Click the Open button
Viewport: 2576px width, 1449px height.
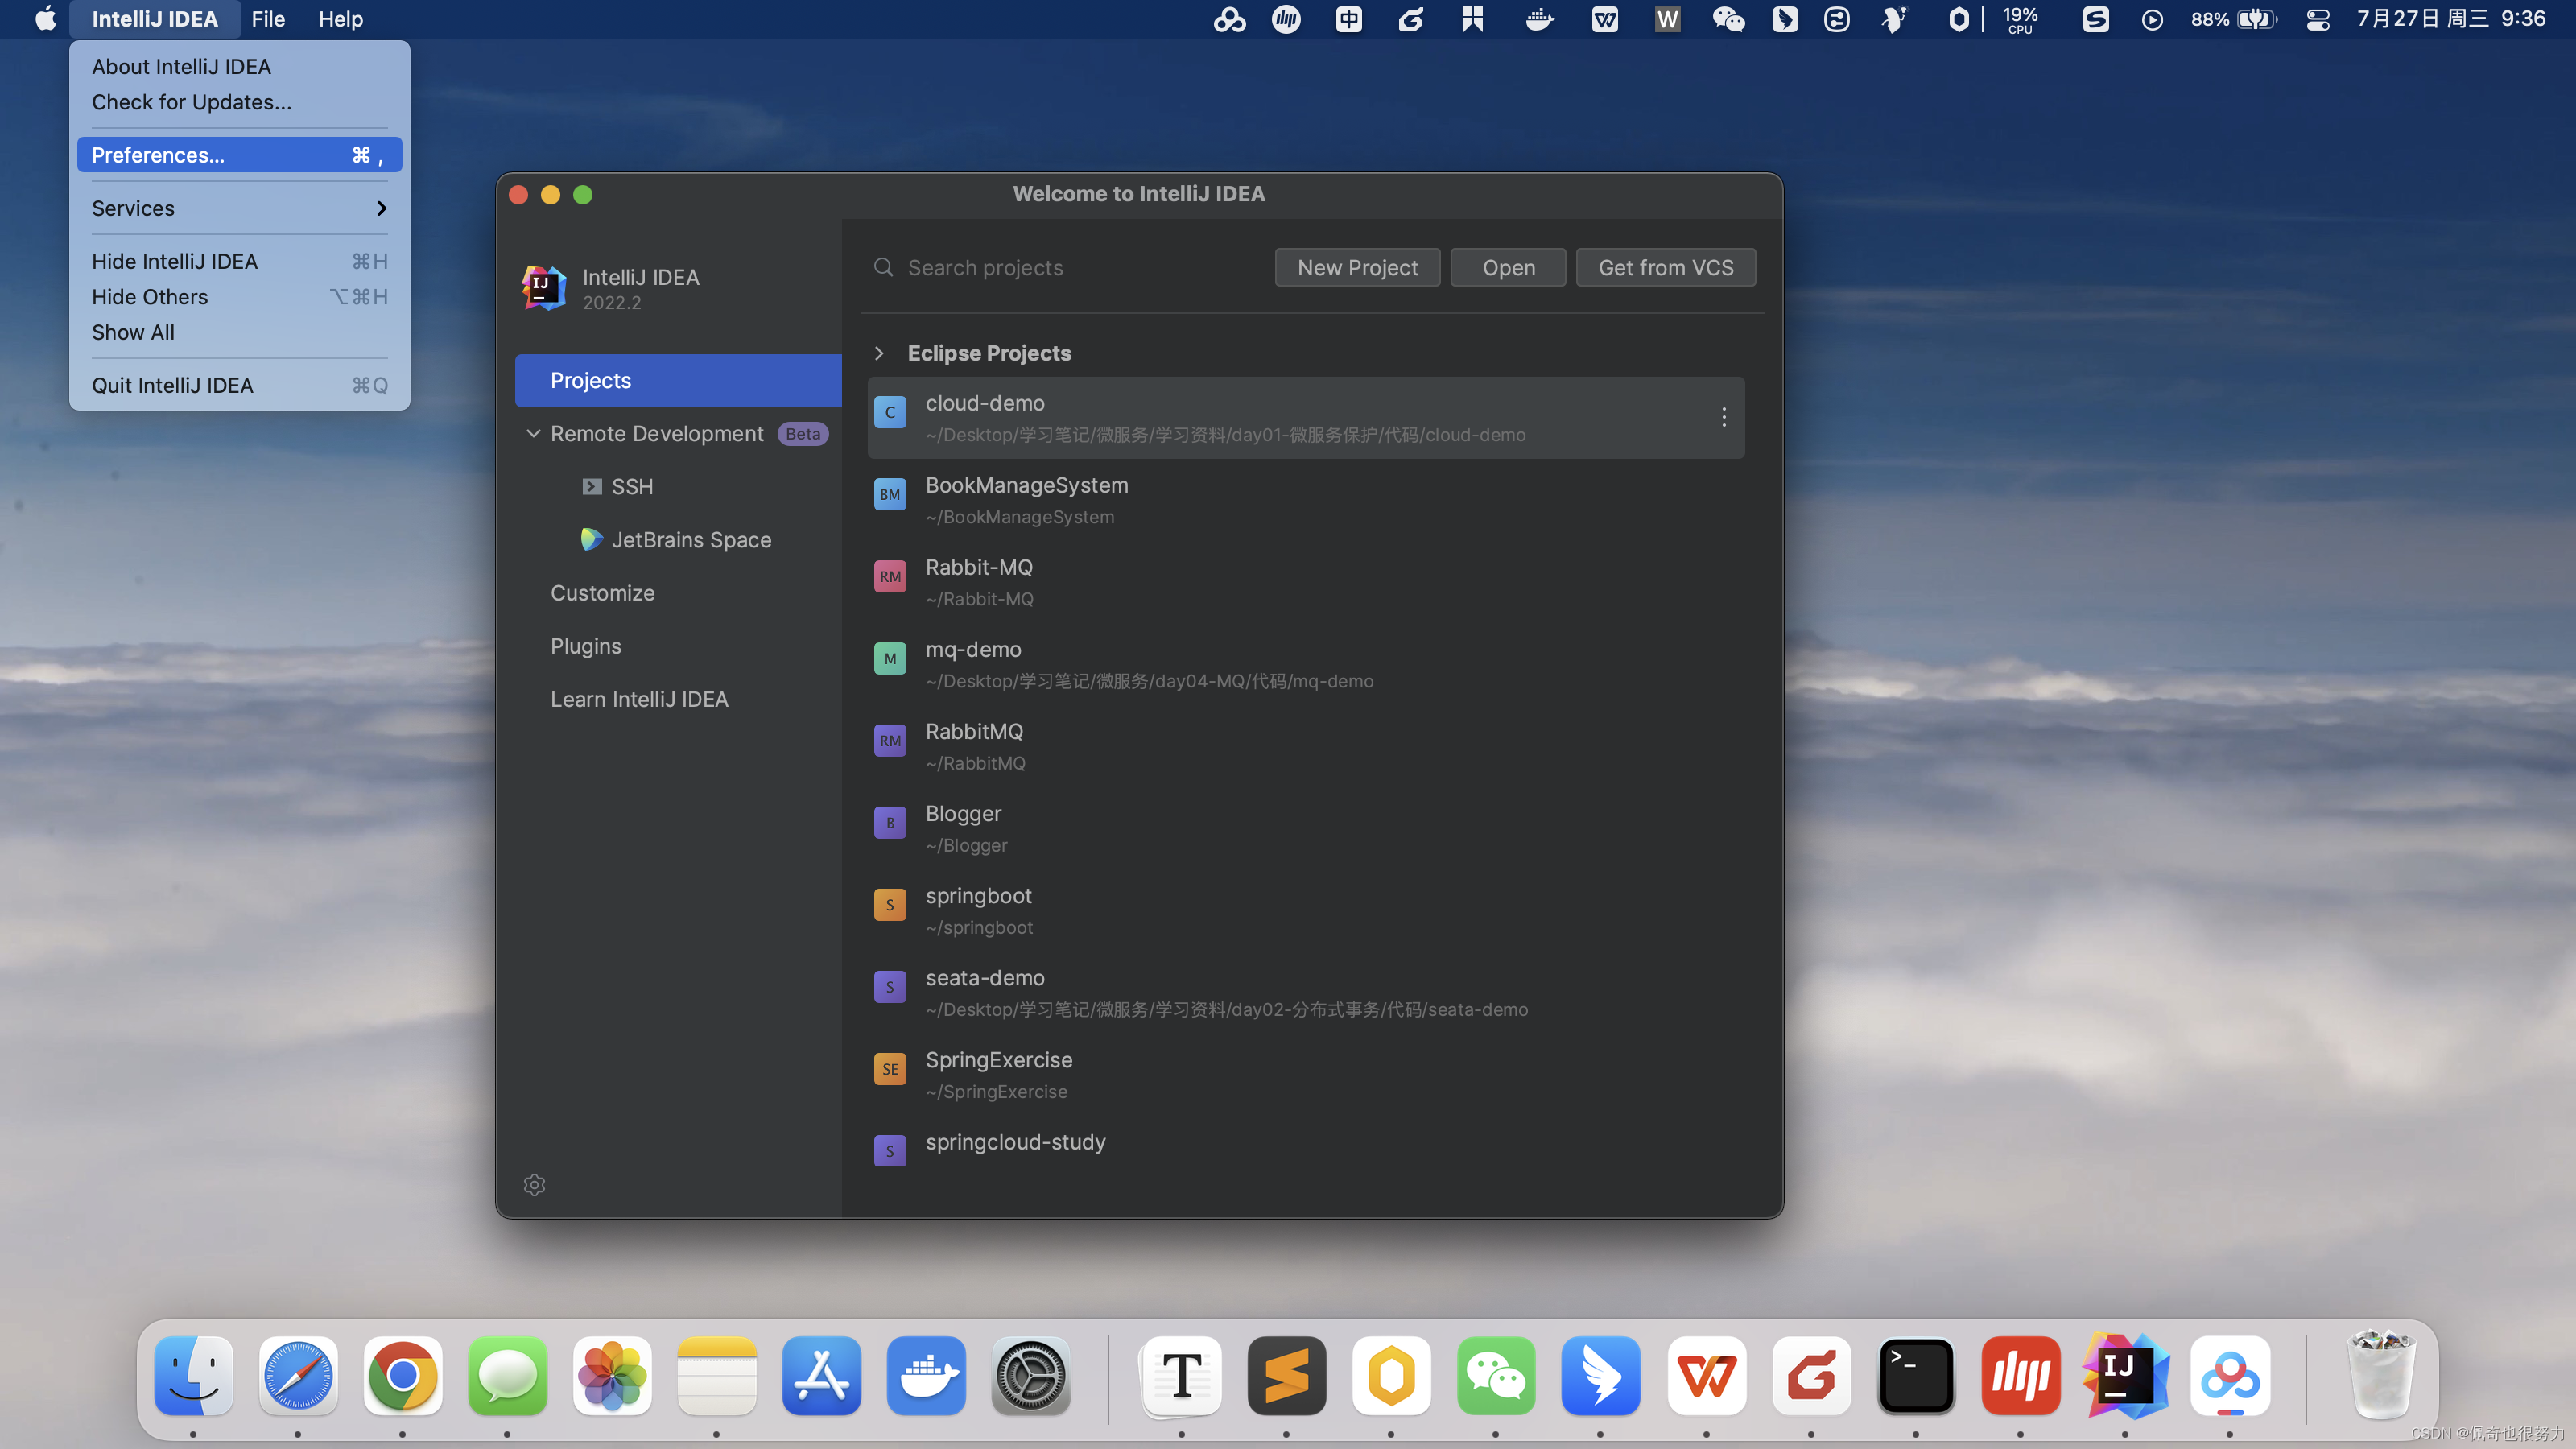(x=1508, y=267)
